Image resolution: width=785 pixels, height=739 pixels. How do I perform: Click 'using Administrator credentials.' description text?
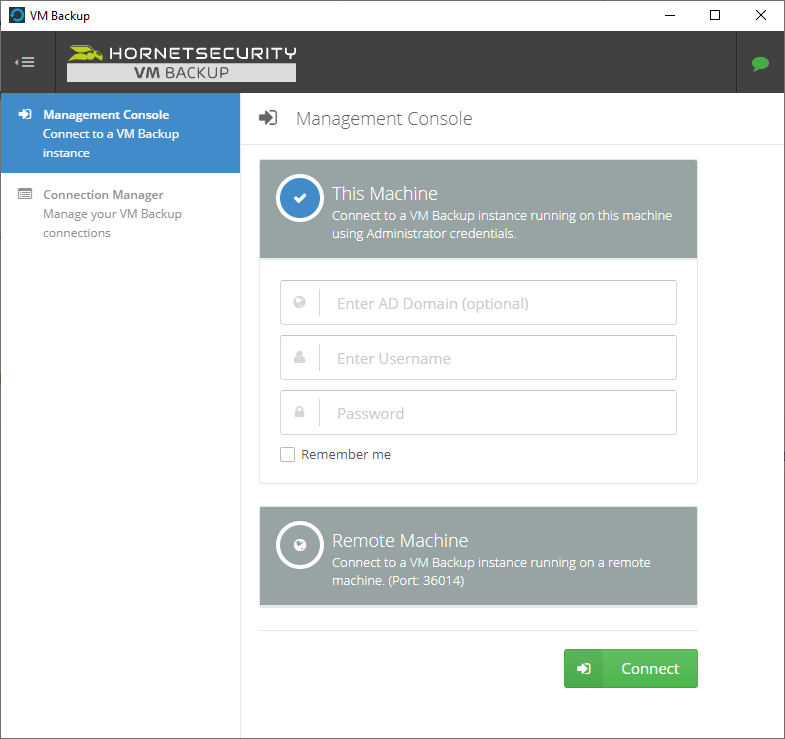[x=424, y=234]
